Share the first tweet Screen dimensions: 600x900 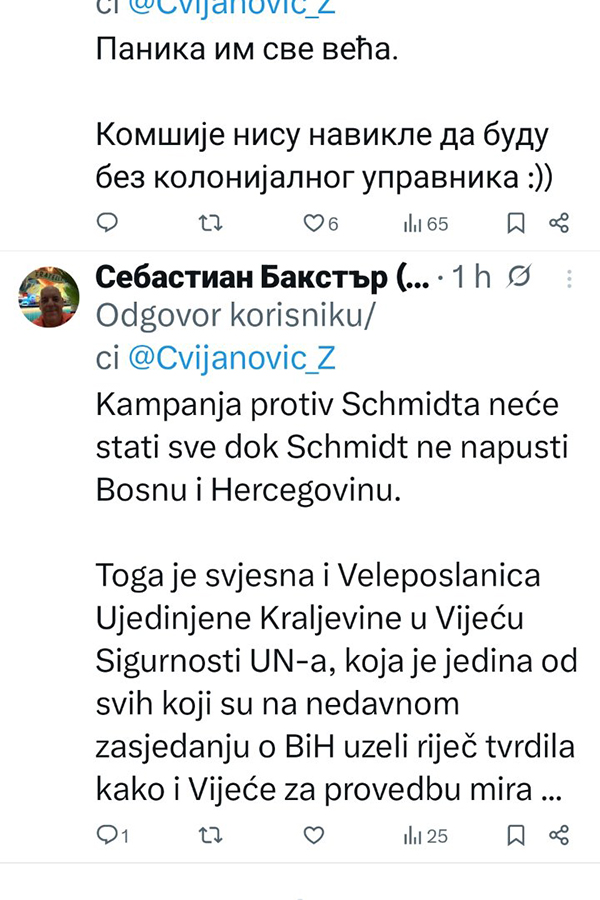[560, 223]
